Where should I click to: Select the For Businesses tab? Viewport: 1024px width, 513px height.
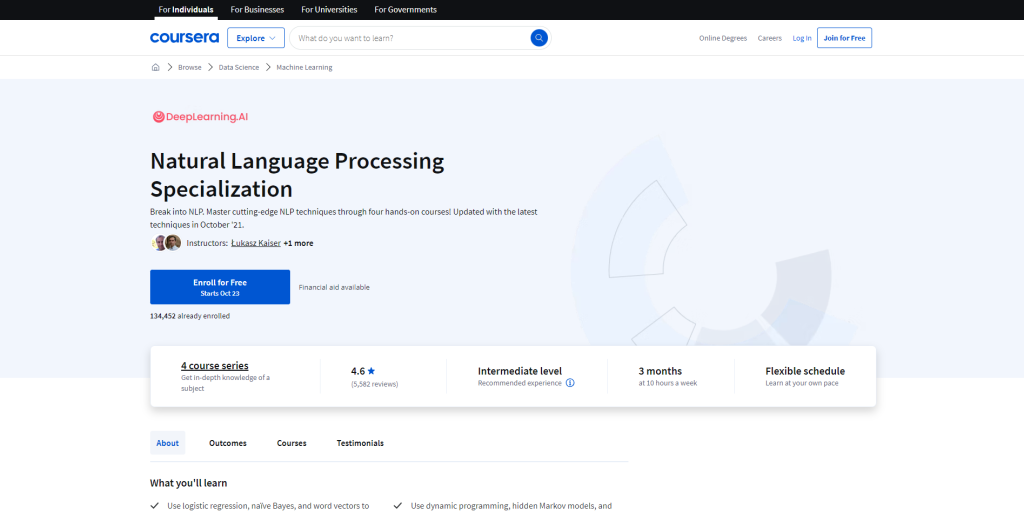point(257,10)
